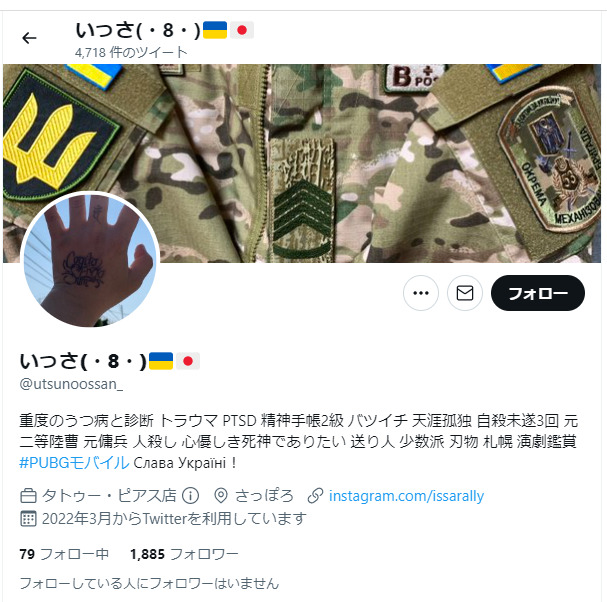View the 1,885 フォロワー list
This screenshot has height=602, width=607.
(184, 554)
